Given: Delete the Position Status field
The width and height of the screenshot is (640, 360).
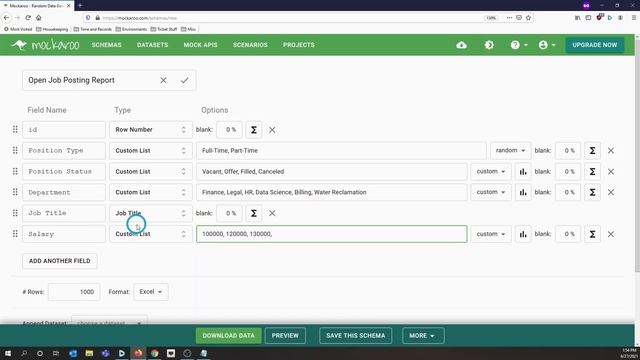Looking at the screenshot, I should pyautogui.click(x=611, y=171).
